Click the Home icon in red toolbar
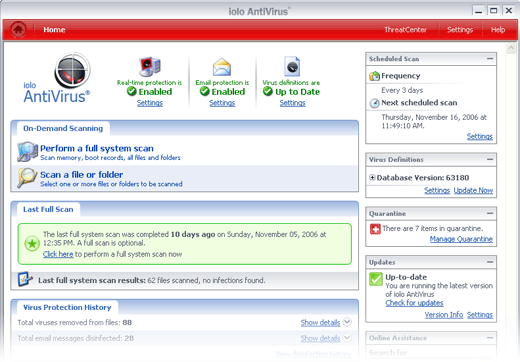 coord(18,30)
